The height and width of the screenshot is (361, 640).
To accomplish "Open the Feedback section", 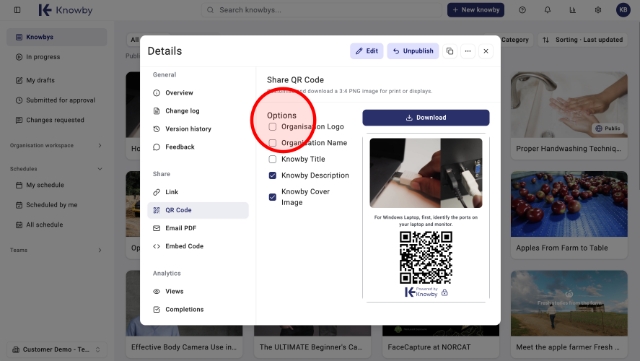I will coord(198,147).
